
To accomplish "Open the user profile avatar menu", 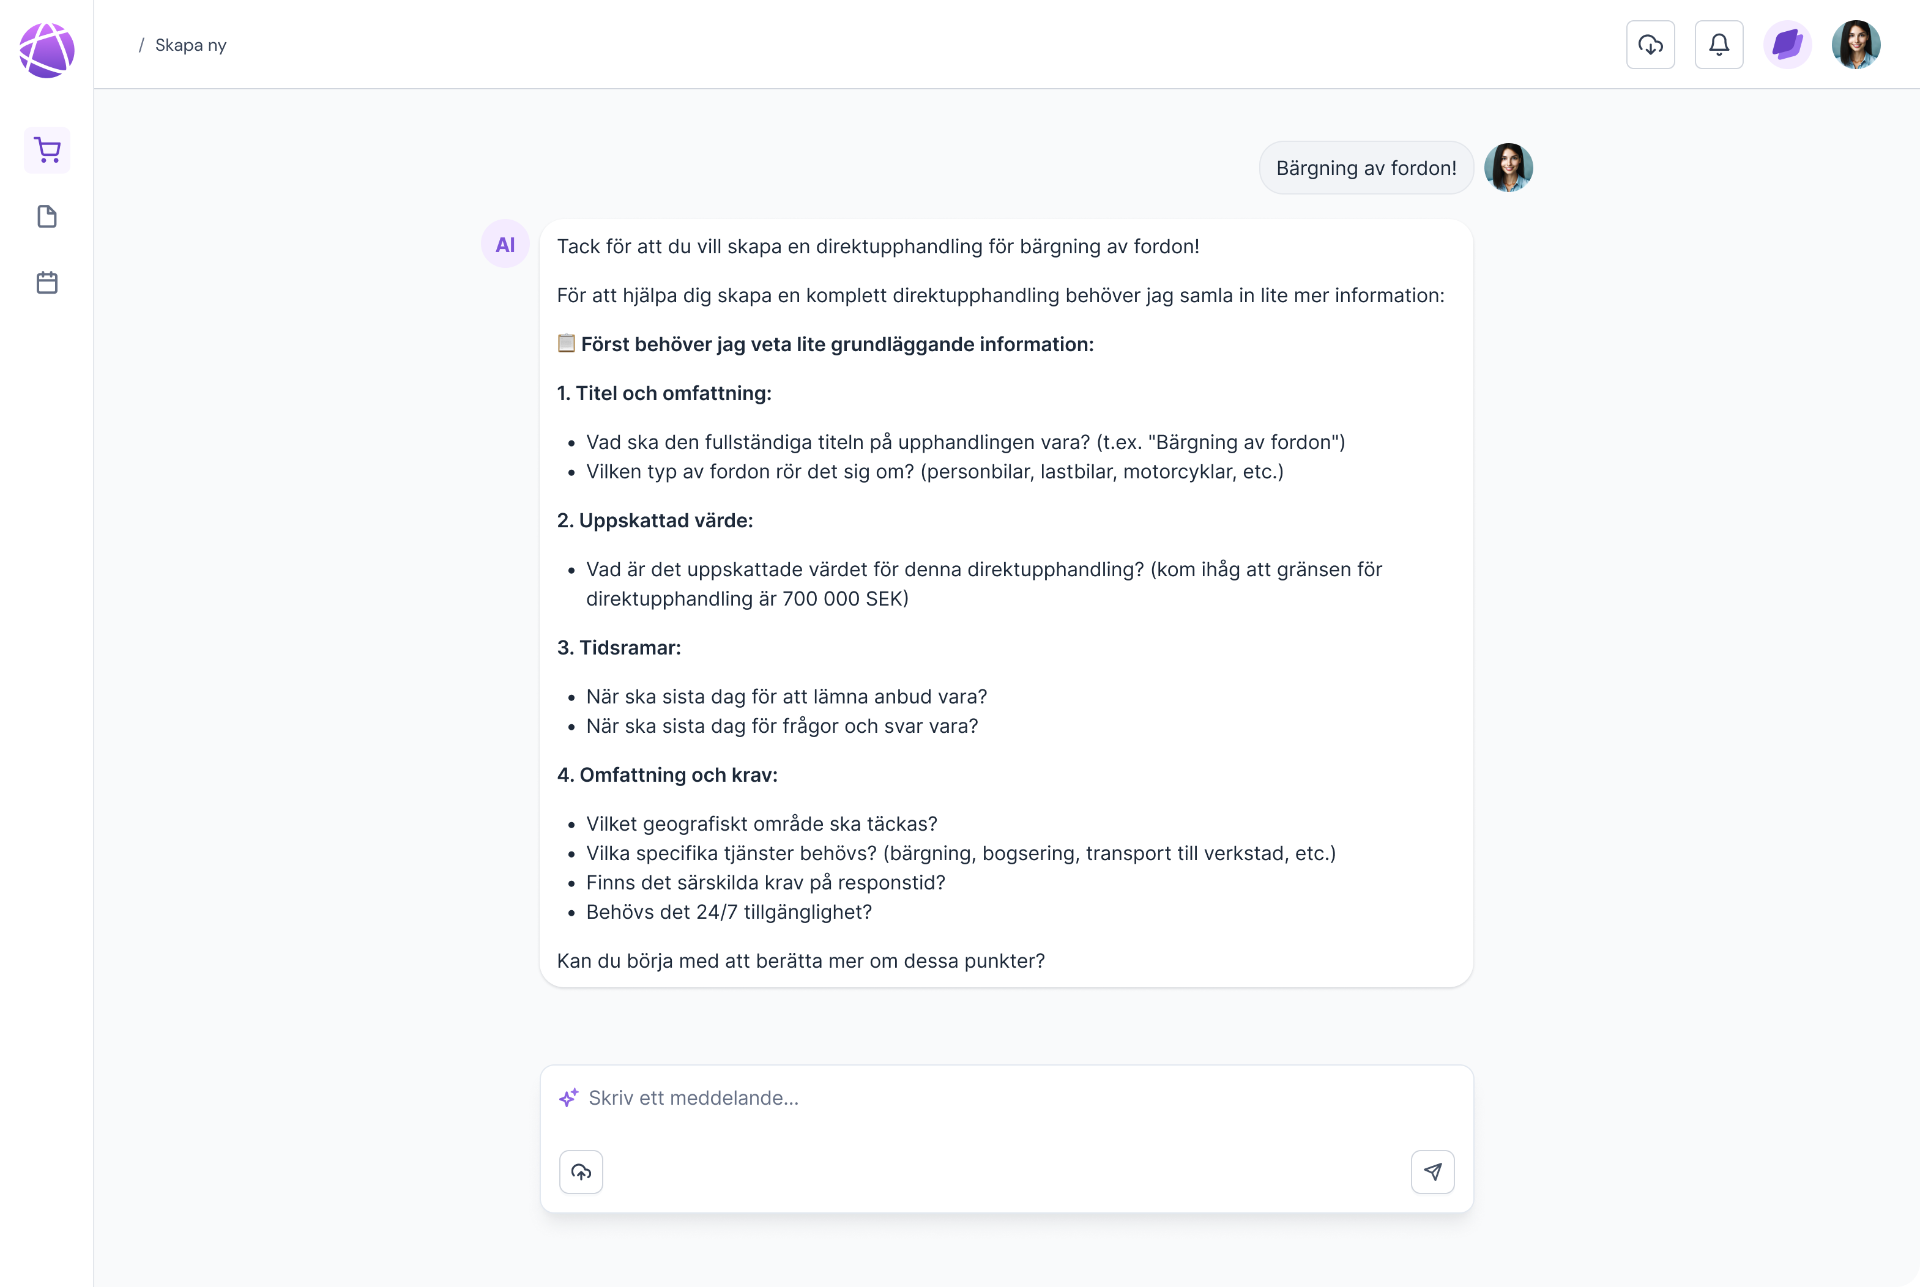I will (x=1856, y=45).
